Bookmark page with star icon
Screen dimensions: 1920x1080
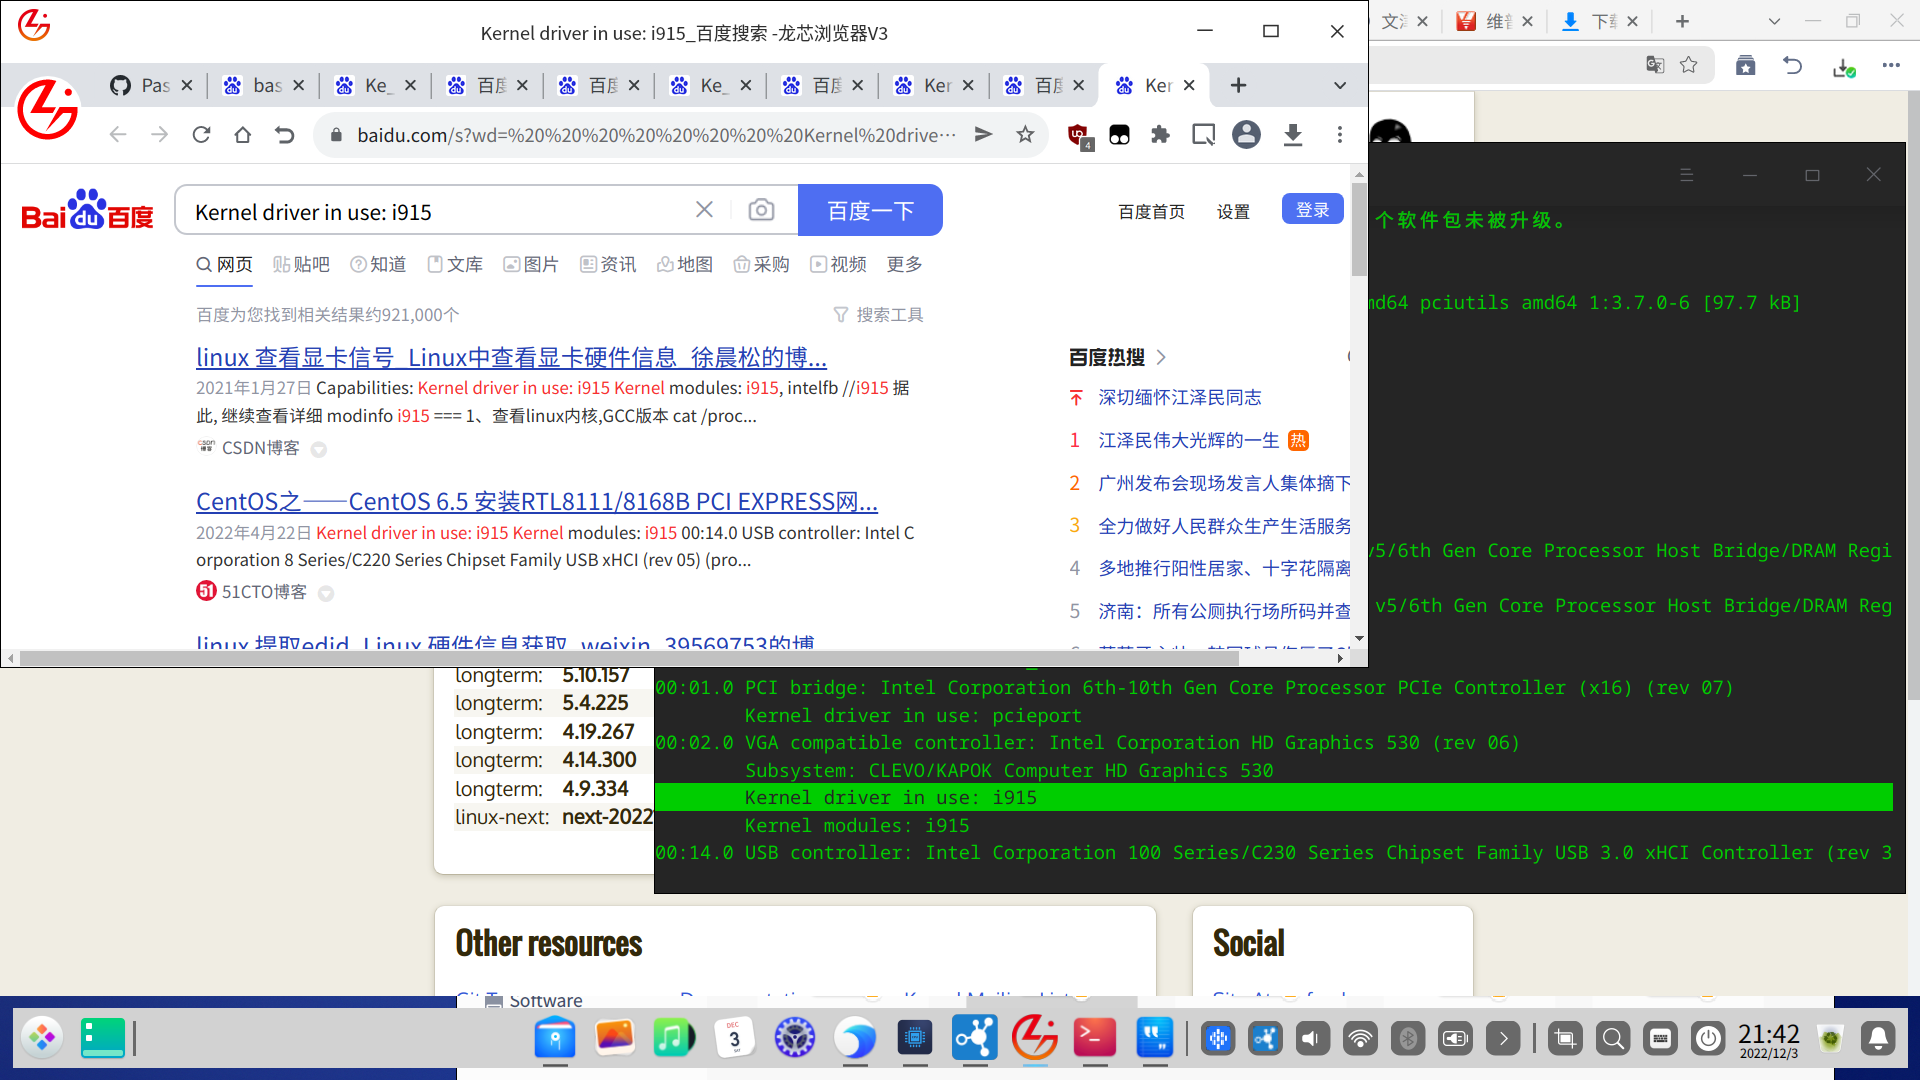click(1025, 134)
